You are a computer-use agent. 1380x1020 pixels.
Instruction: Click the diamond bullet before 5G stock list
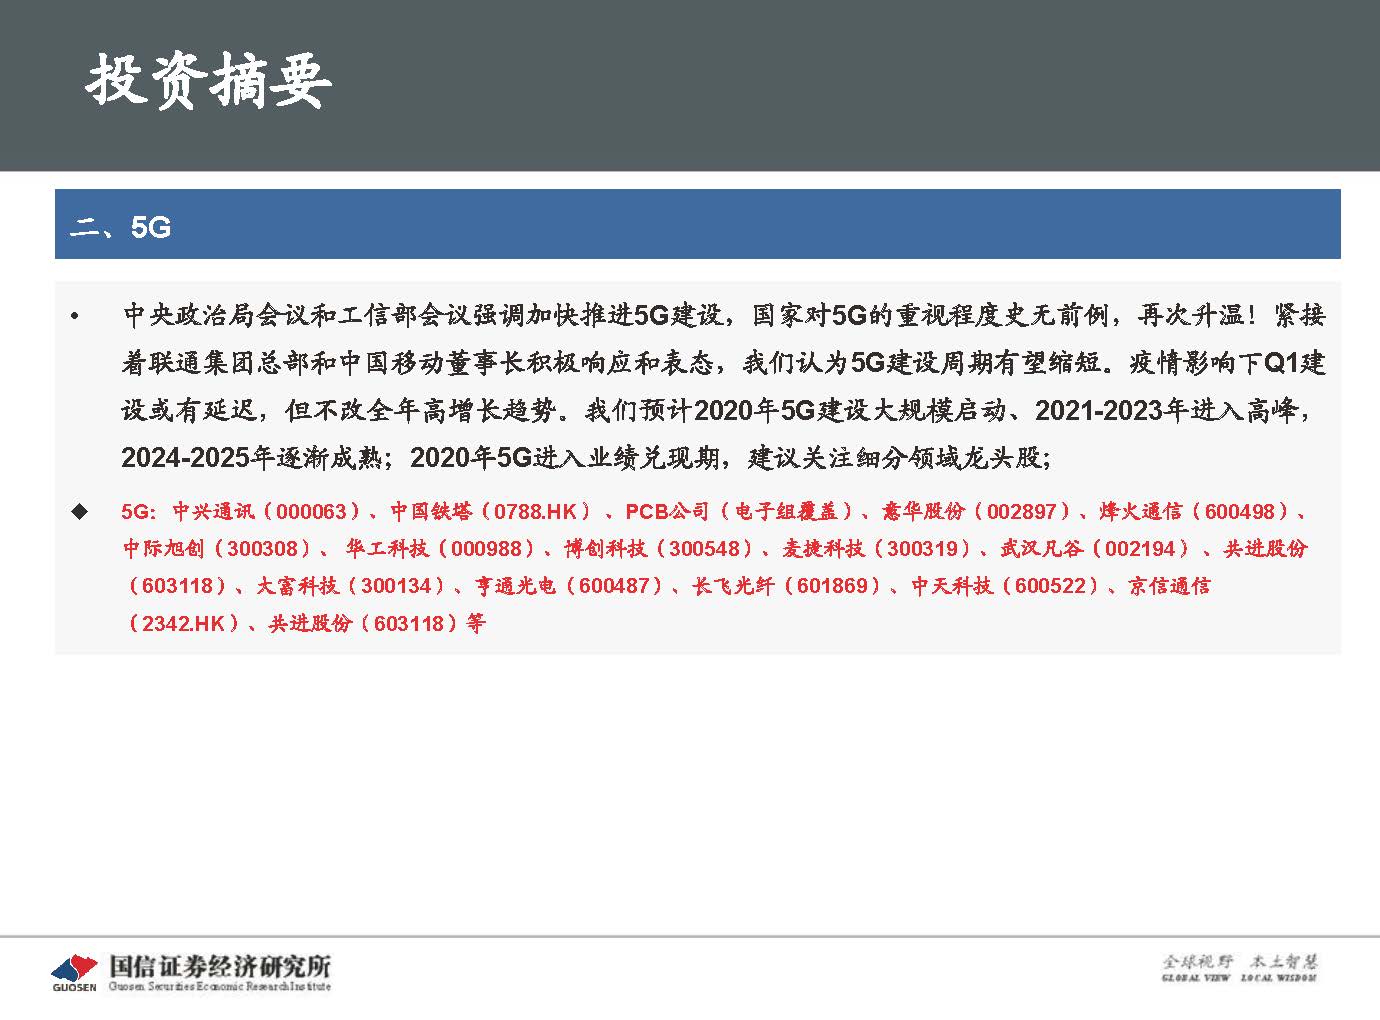point(79,511)
